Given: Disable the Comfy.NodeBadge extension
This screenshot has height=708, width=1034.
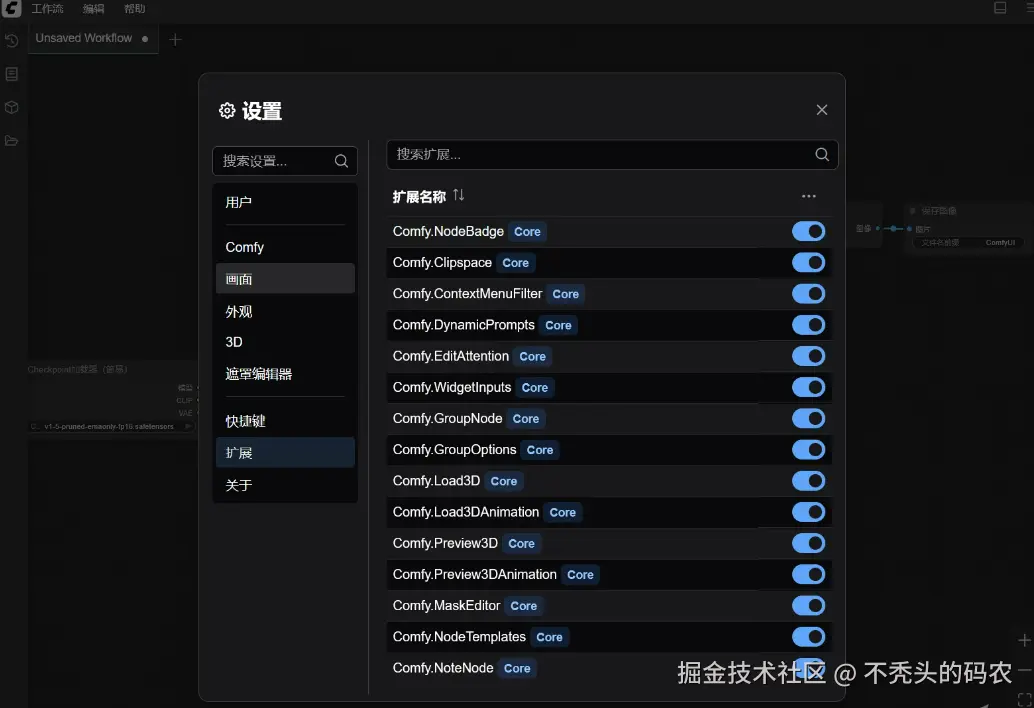Looking at the screenshot, I should 808,231.
